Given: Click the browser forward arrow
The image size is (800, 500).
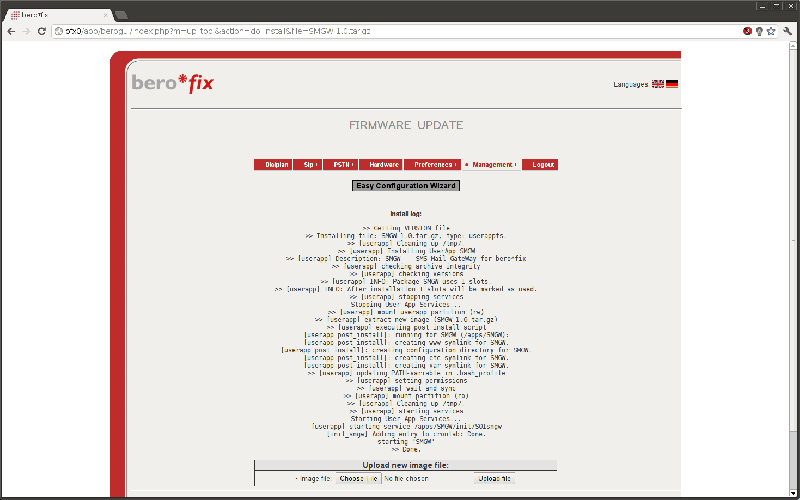Looking at the screenshot, I should tap(27, 31).
